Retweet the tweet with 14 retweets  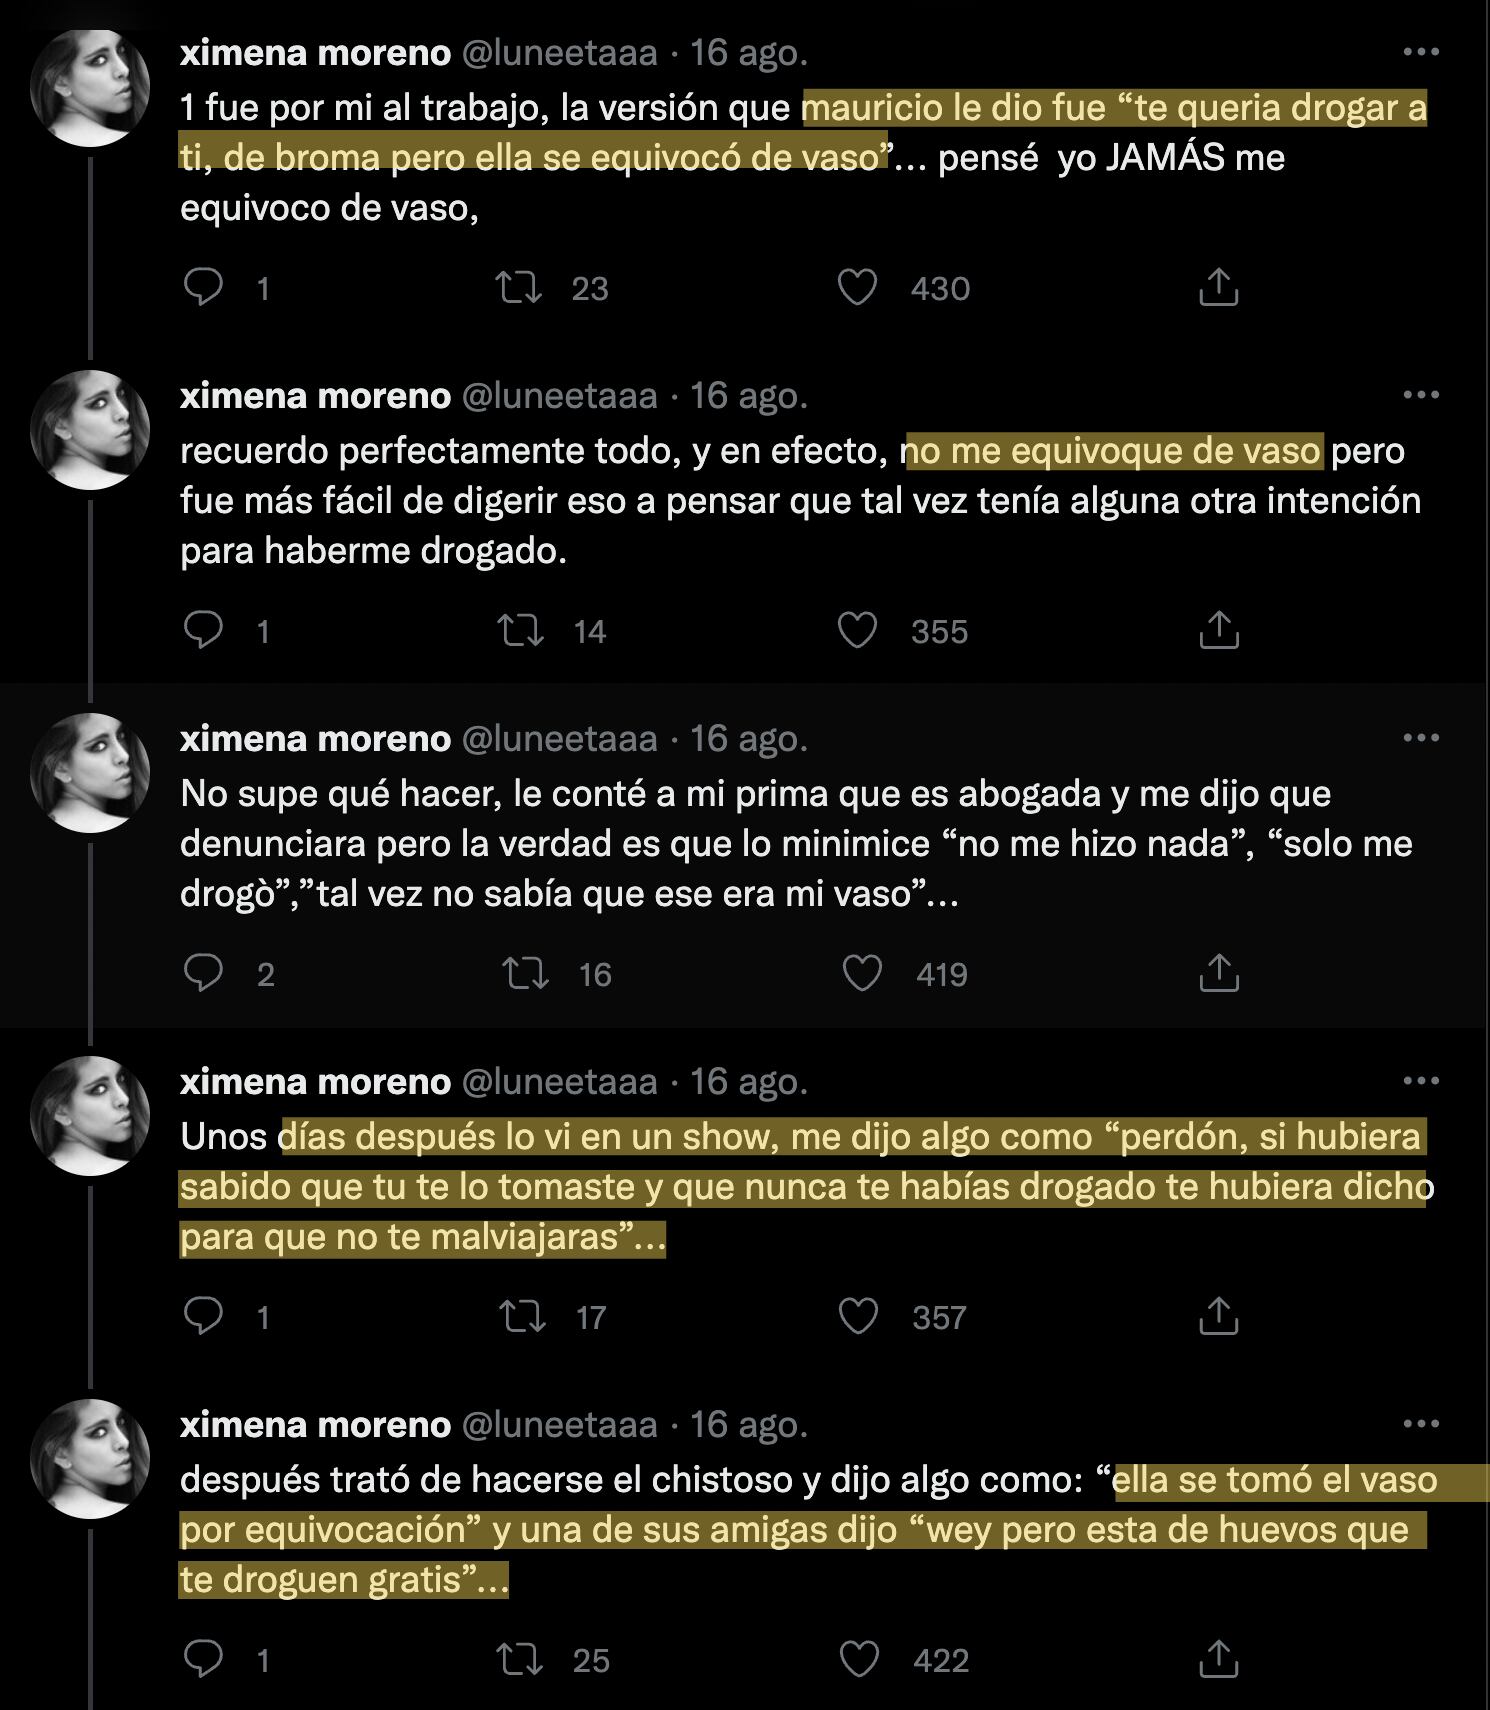[520, 631]
